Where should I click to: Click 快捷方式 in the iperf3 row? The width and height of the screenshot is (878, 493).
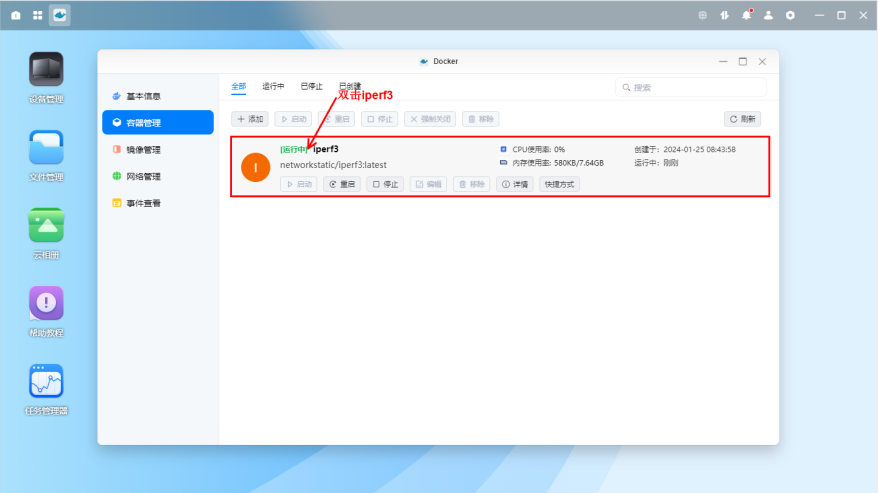[559, 184]
